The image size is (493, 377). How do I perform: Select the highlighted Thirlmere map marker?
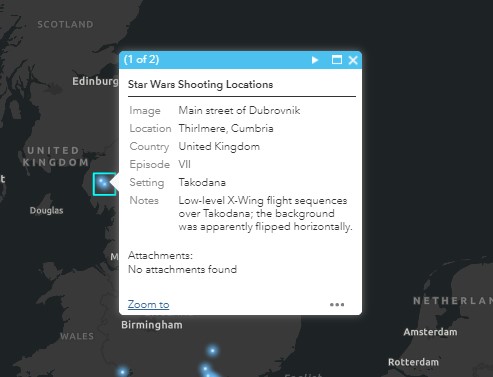104,184
